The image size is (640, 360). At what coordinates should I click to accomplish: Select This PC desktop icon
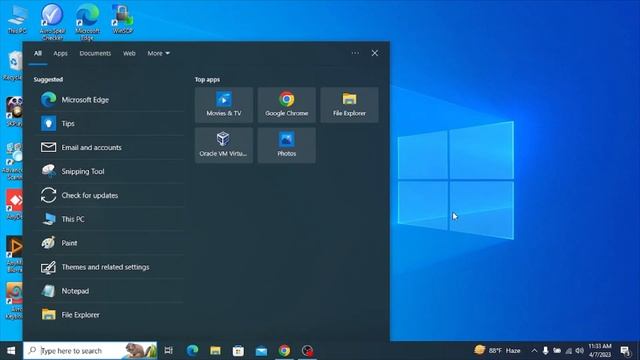pos(17,20)
